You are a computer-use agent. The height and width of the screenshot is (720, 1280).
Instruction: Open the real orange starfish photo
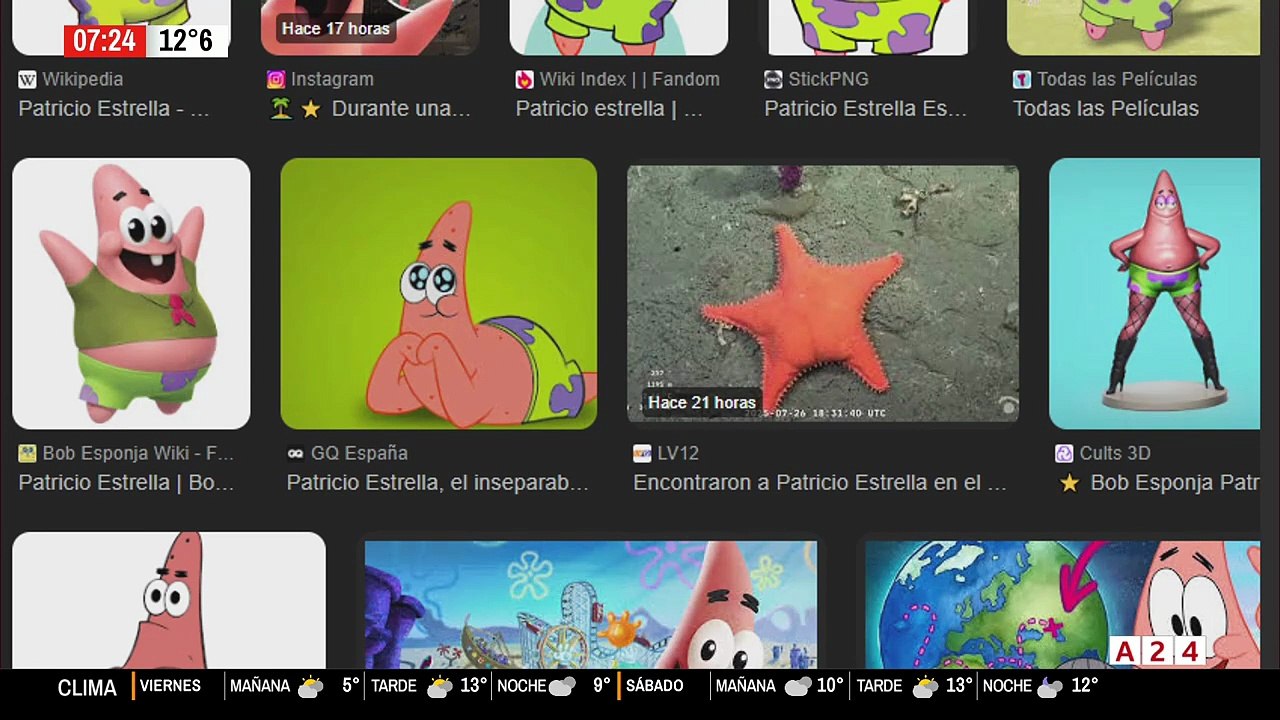(823, 293)
